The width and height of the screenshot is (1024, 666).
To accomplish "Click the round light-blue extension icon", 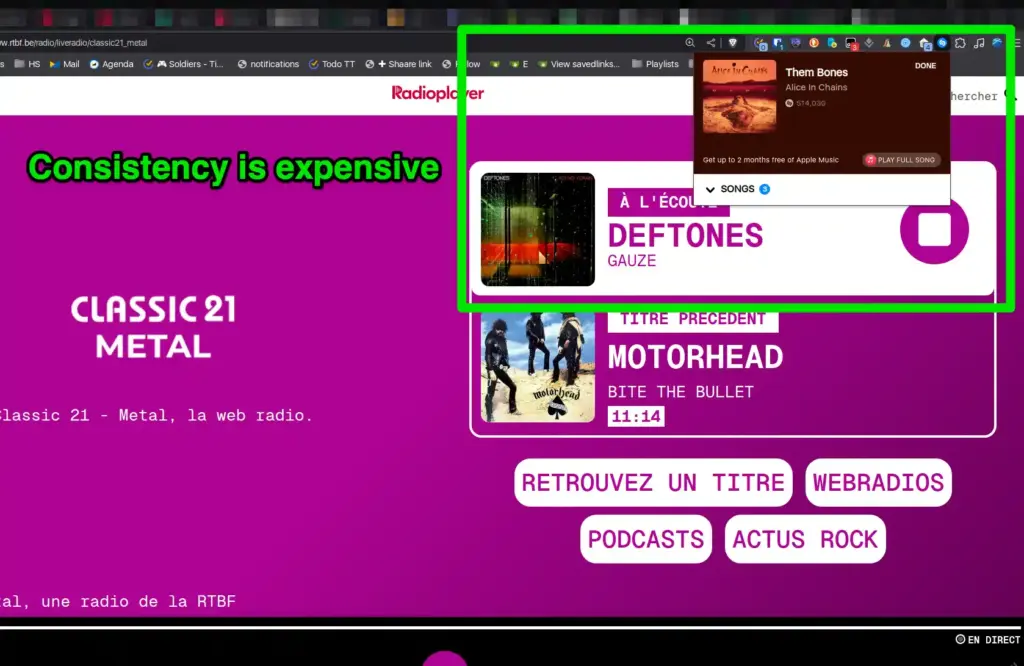I will tap(905, 43).
